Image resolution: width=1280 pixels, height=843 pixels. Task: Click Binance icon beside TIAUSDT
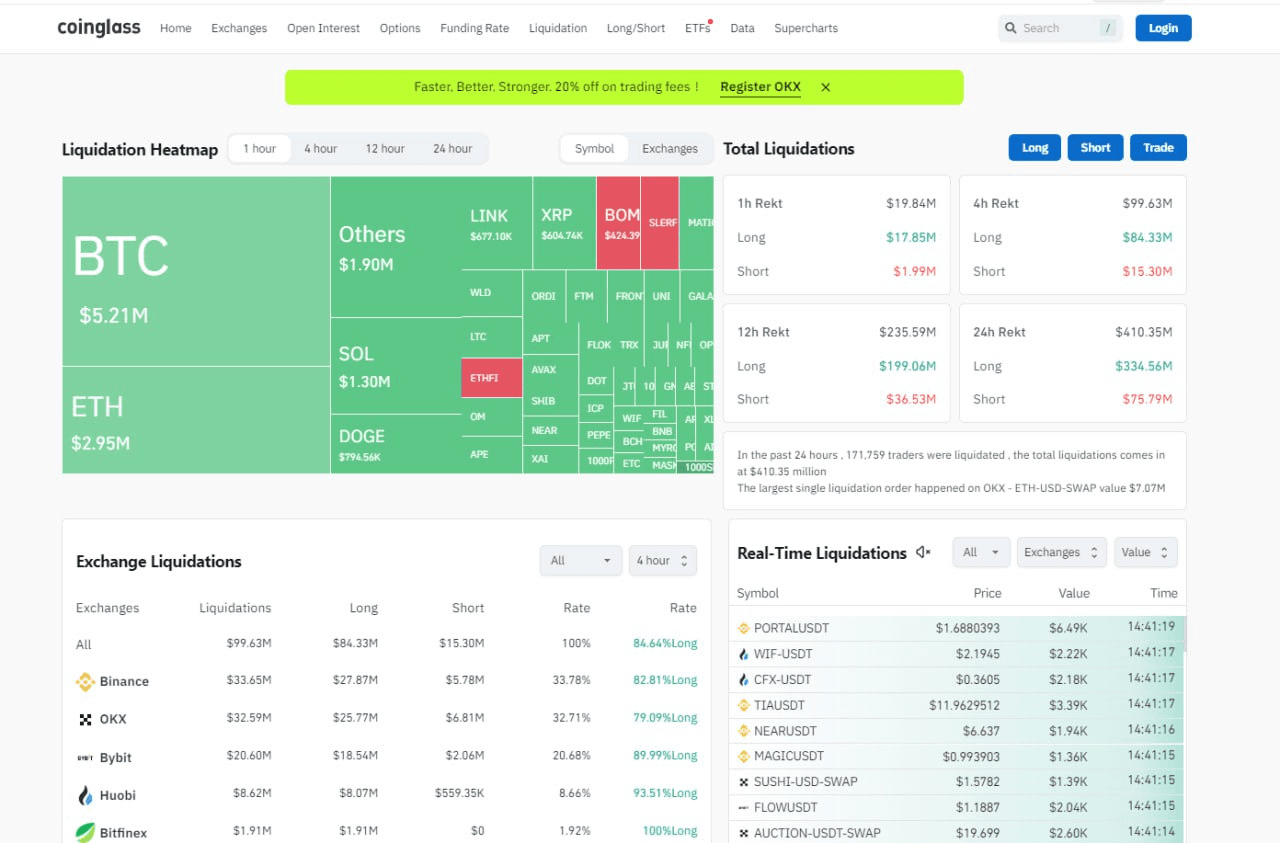(743, 705)
